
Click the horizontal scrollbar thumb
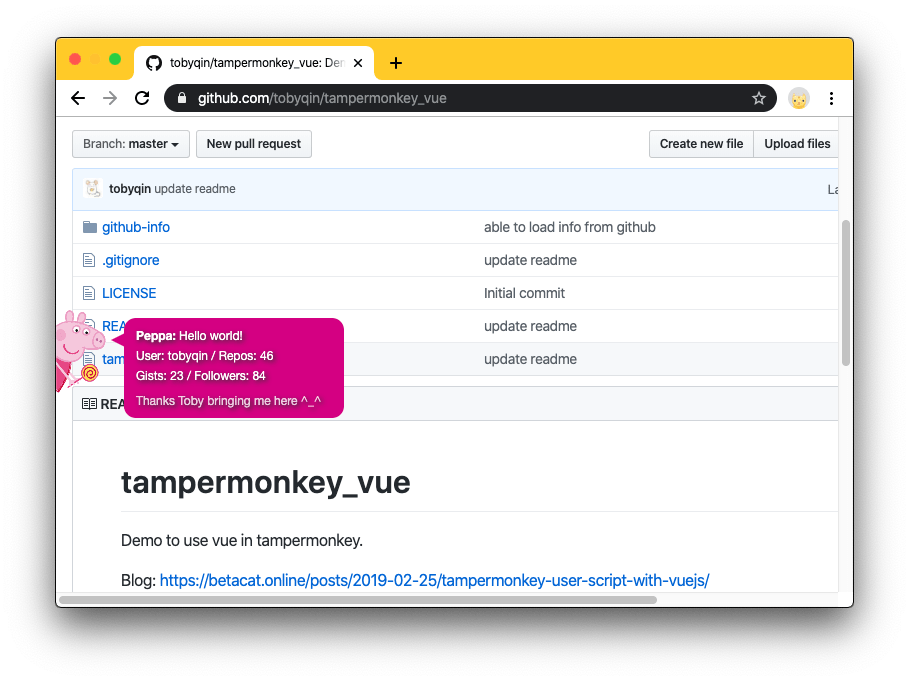[x=358, y=600]
